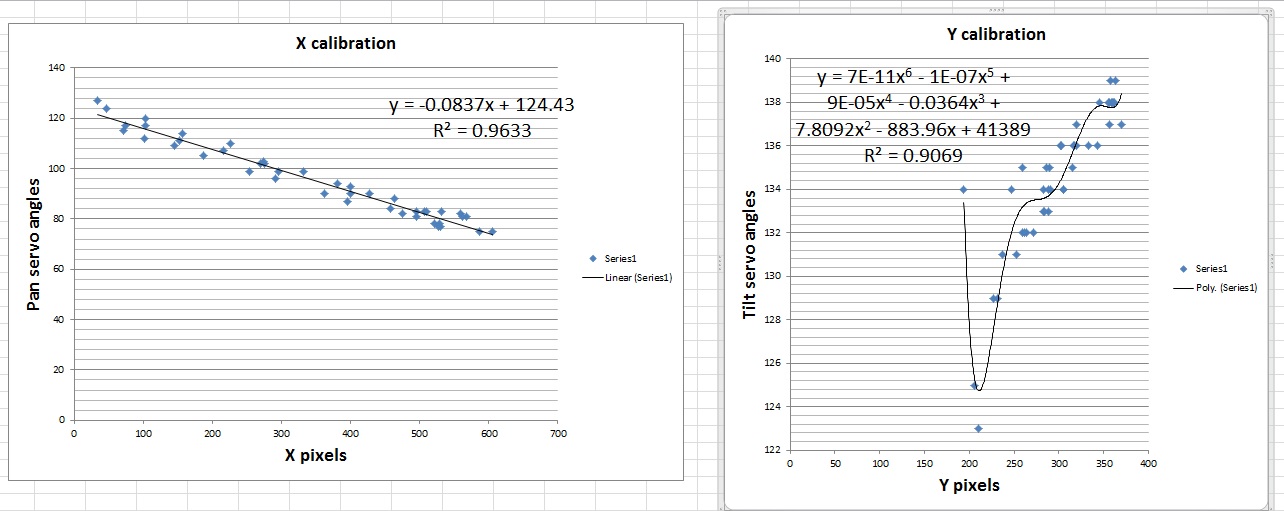Click the left-edge resize handle of Y calibration chart
1284x511 pixels.
coord(720,258)
